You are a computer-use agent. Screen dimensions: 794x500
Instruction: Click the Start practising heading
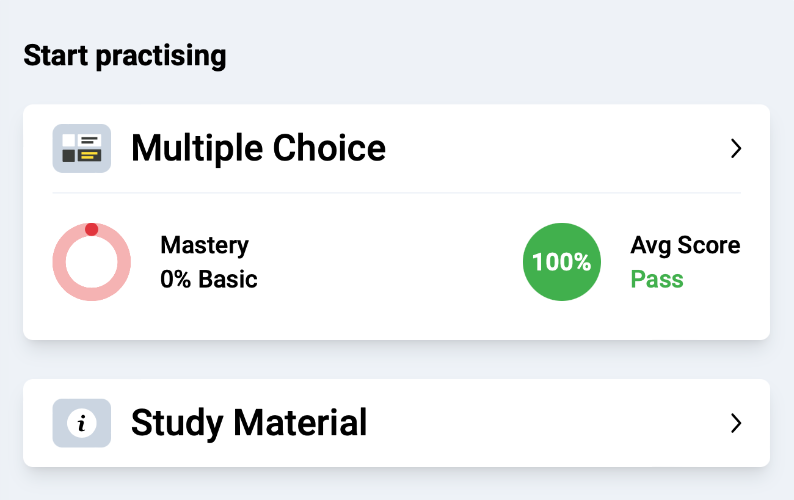click(125, 56)
